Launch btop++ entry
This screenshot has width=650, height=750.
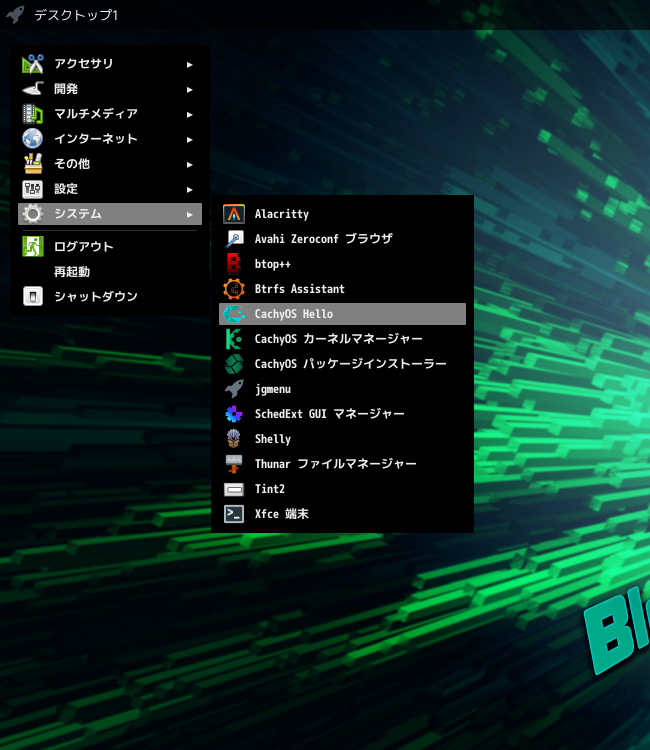(342, 264)
